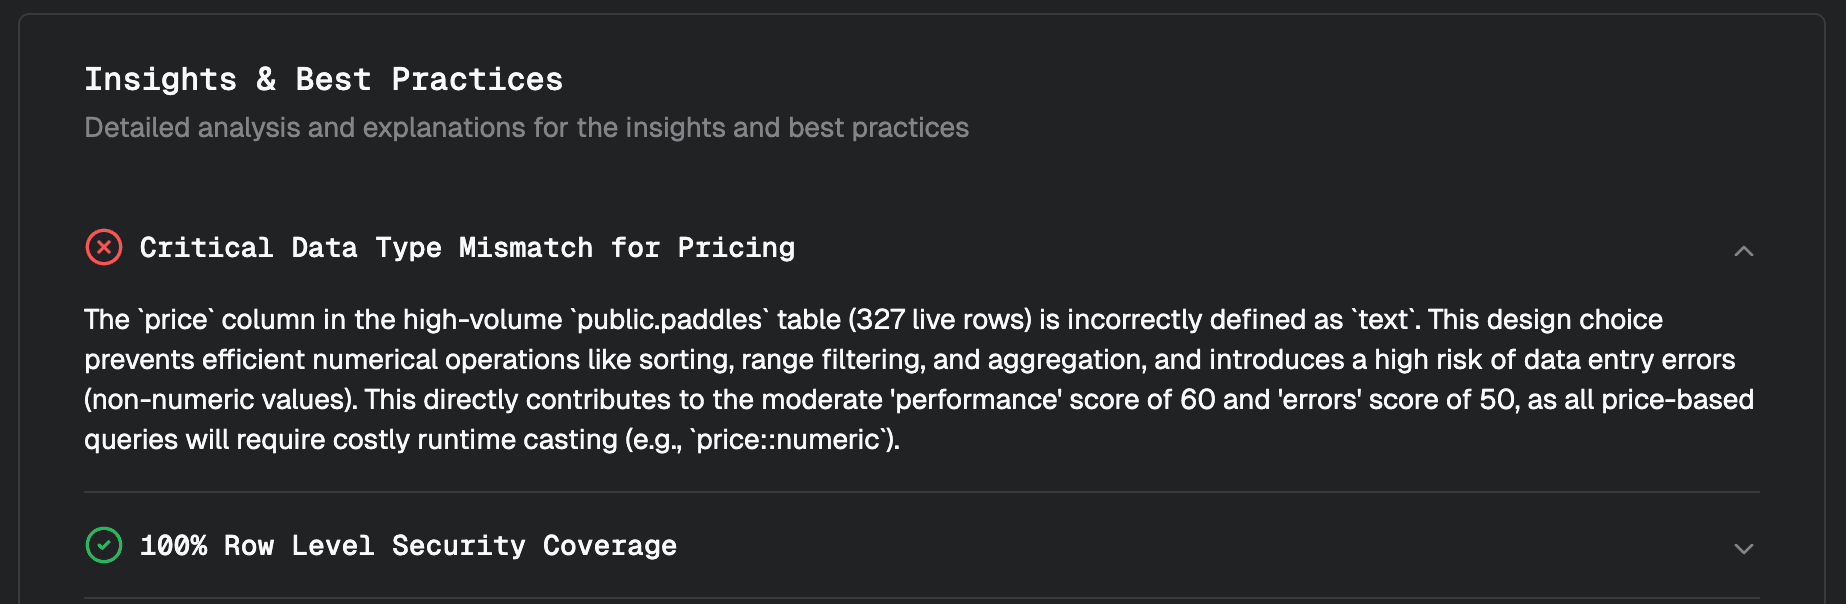Click the green checkmark success icon
Viewport: 1846px width, 604px height.
(104, 545)
